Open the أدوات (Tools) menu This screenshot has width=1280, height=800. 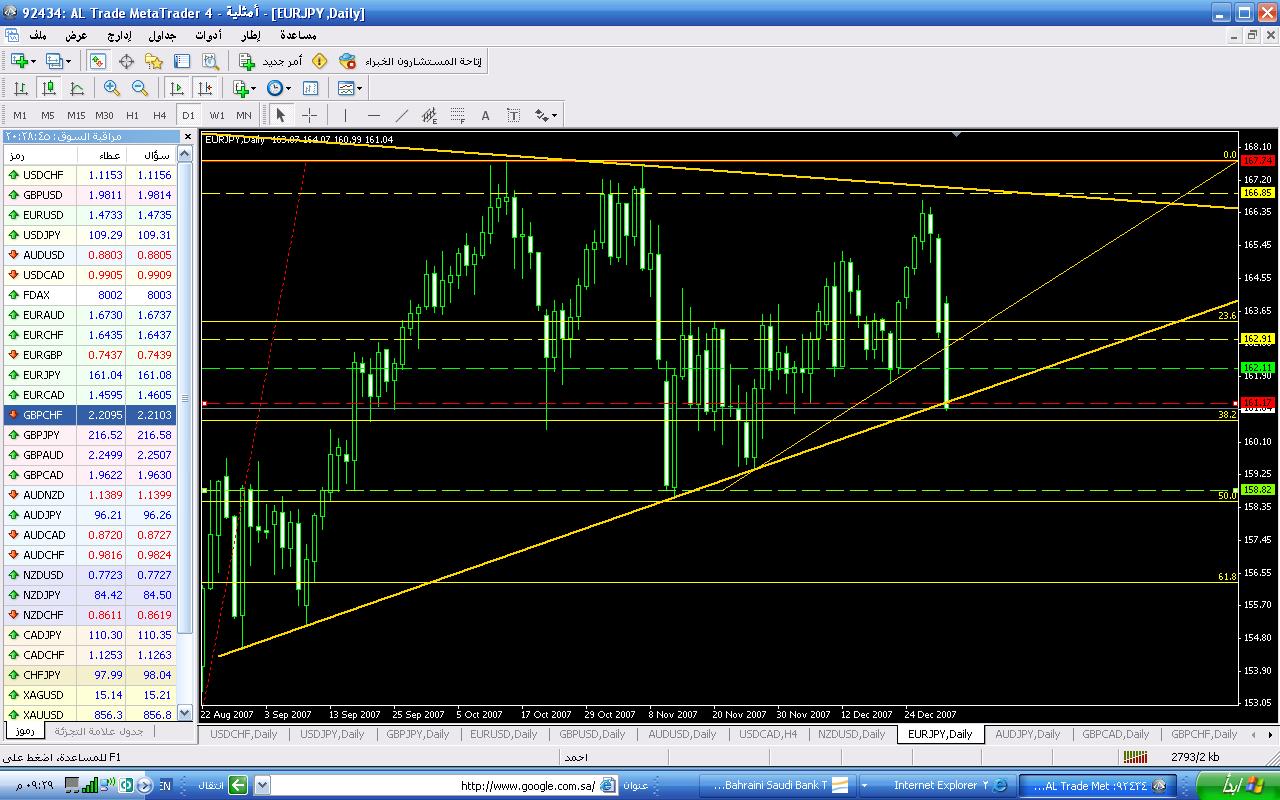[x=208, y=35]
